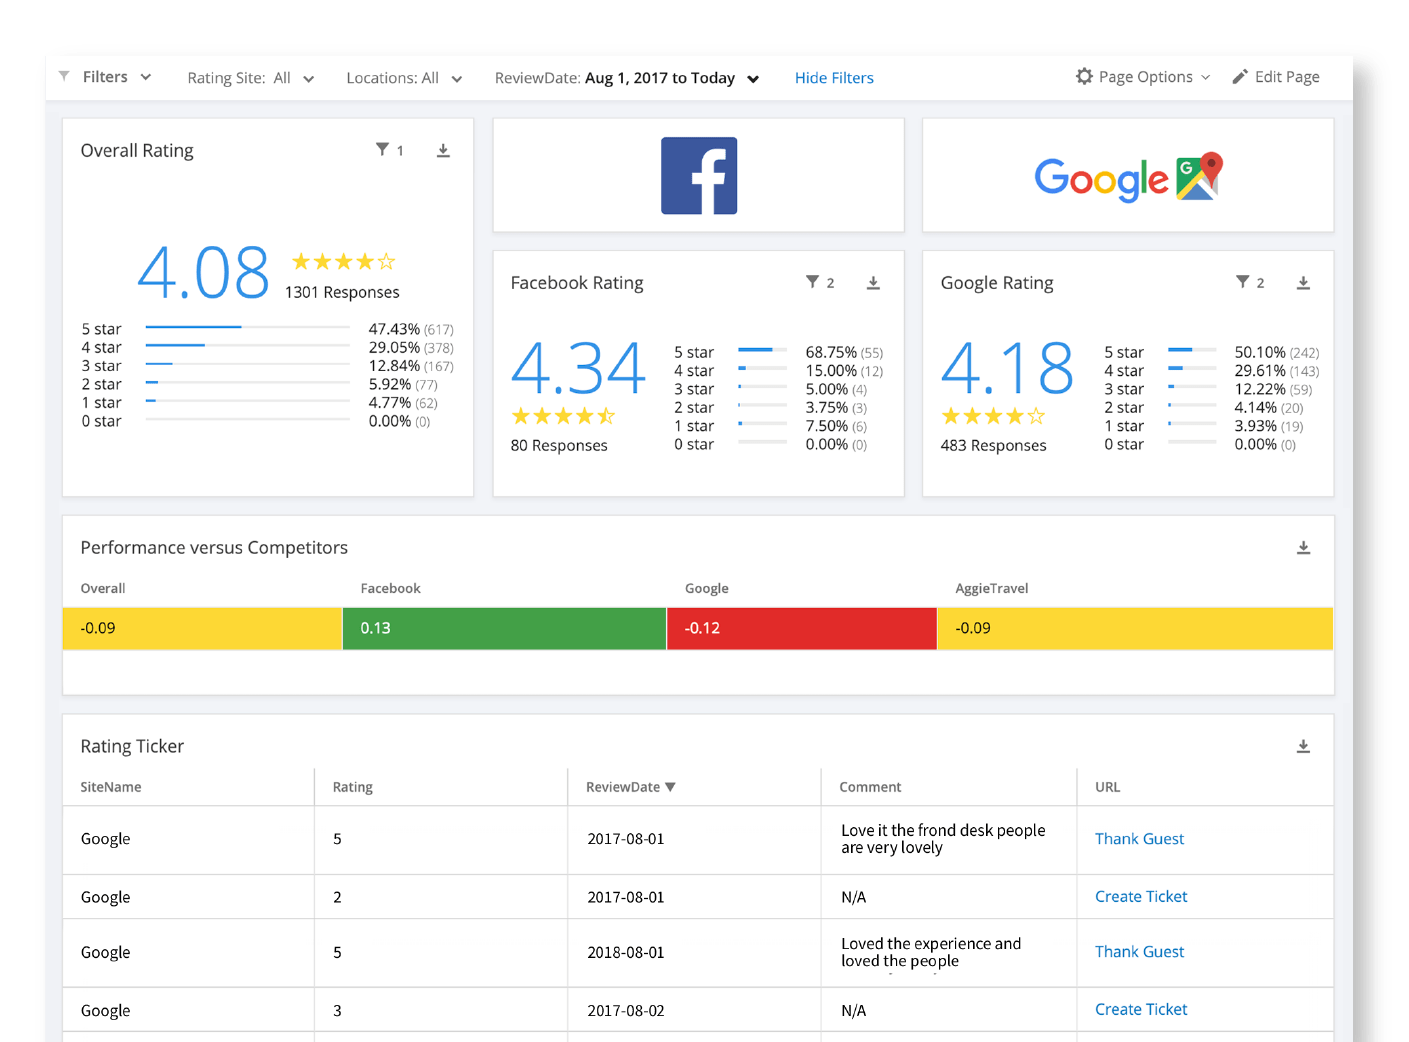The height and width of the screenshot is (1042, 1409).
Task: Click the Edit Page pencil icon
Action: coord(1240,76)
